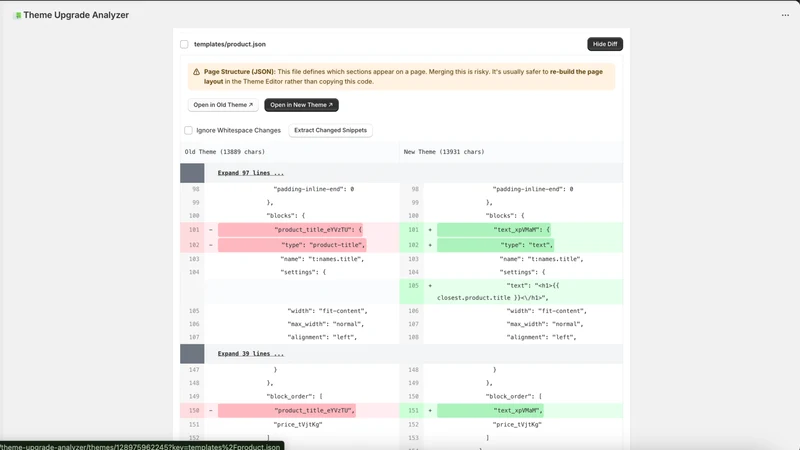800x450 pixels.
Task: Click added line "text_xpVMaM": {
Action: click(x=493, y=230)
